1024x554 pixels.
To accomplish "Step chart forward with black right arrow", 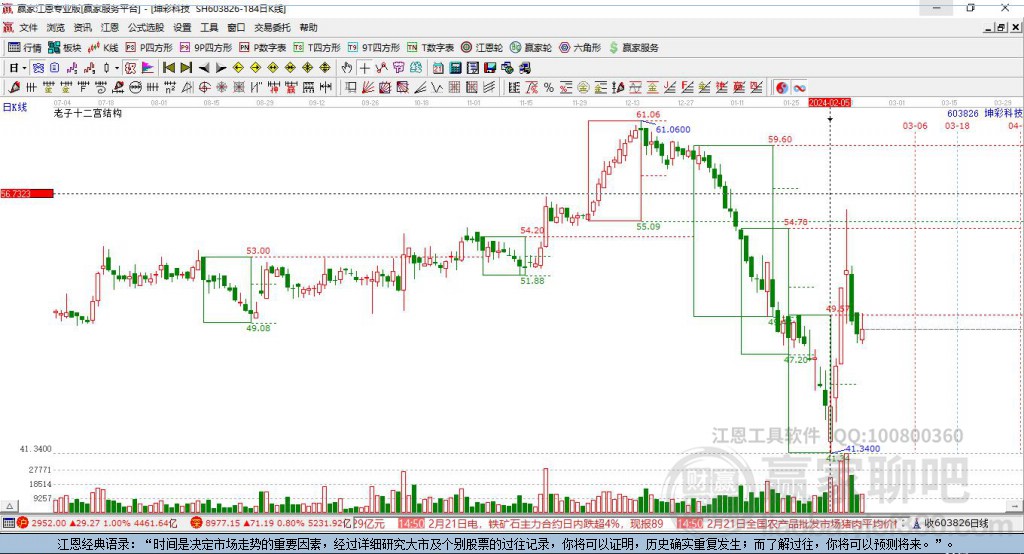I will (221, 68).
